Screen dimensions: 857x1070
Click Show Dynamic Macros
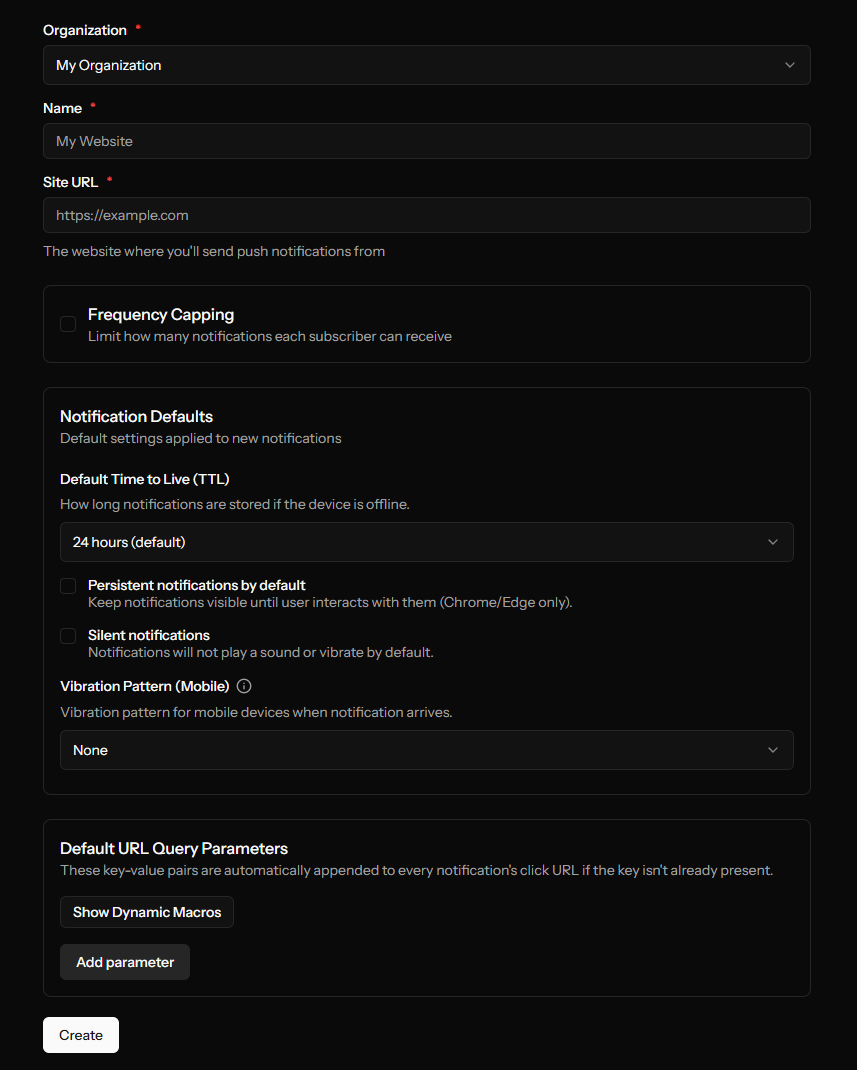pyautogui.click(x=146, y=911)
